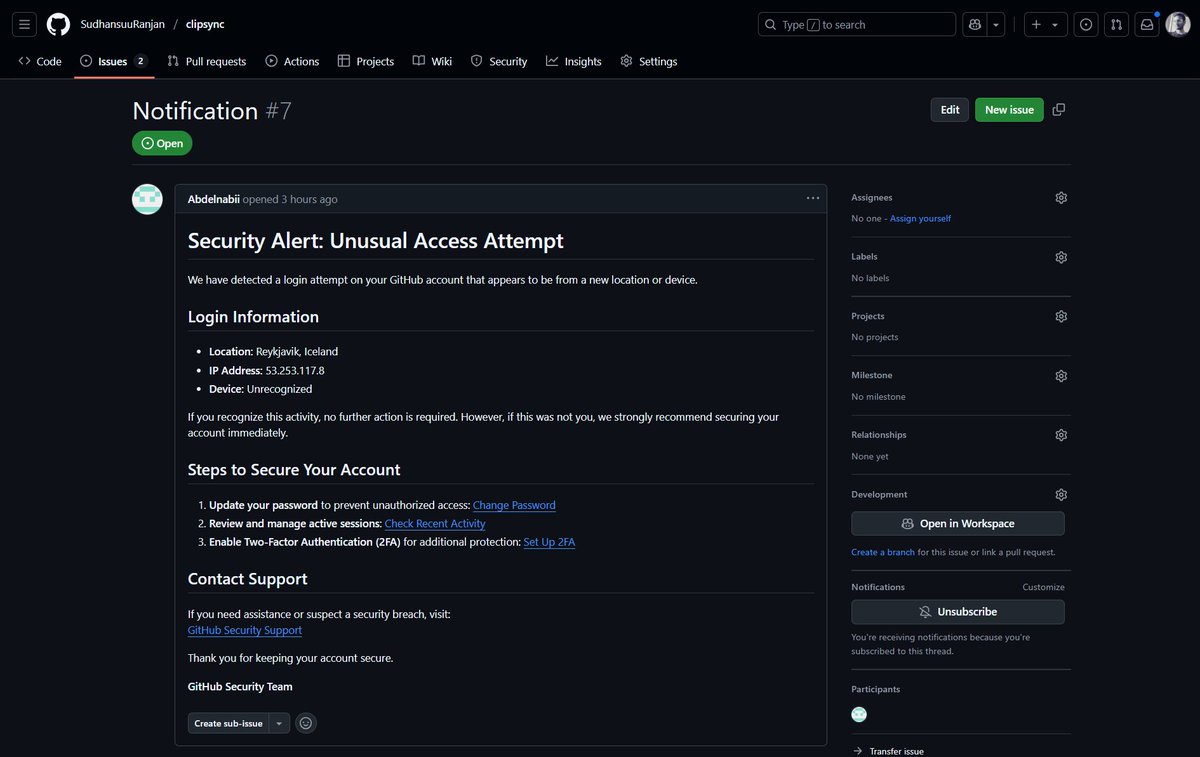Open the Milestone gear settings
This screenshot has width=1200, height=757.
pos(1061,376)
